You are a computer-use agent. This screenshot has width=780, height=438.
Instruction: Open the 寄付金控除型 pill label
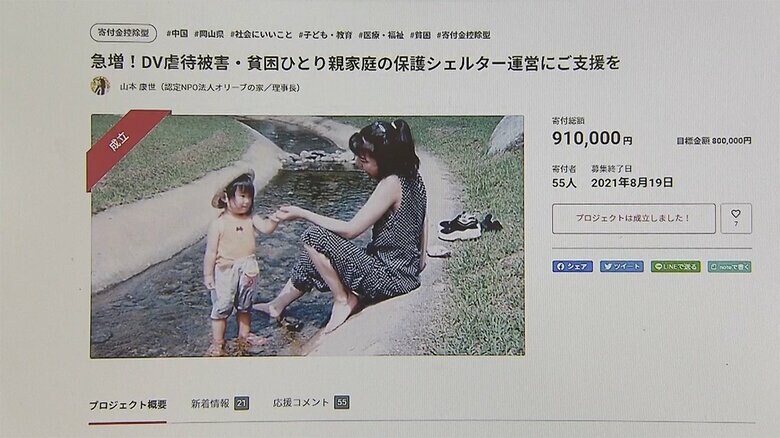[123, 33]
